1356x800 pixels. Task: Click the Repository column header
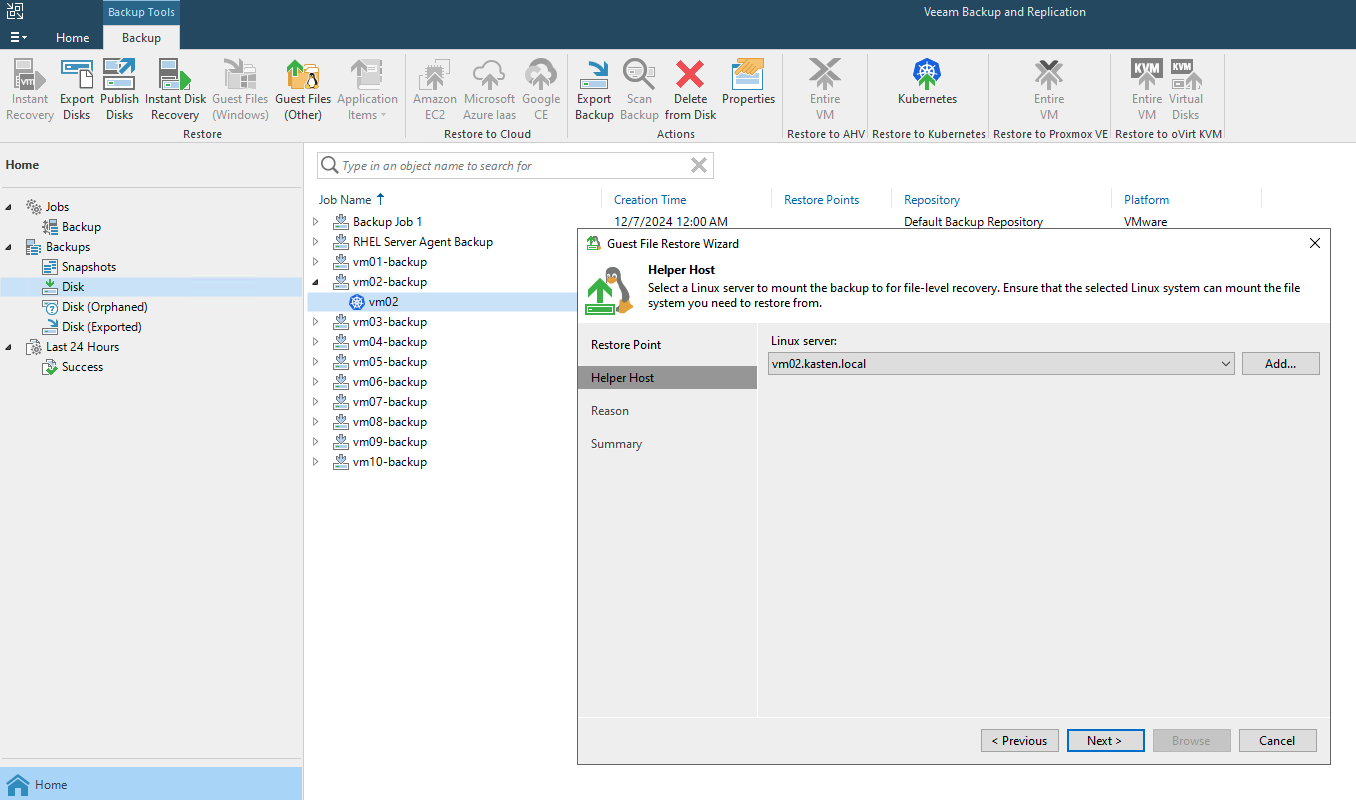[x=932, y=200]
